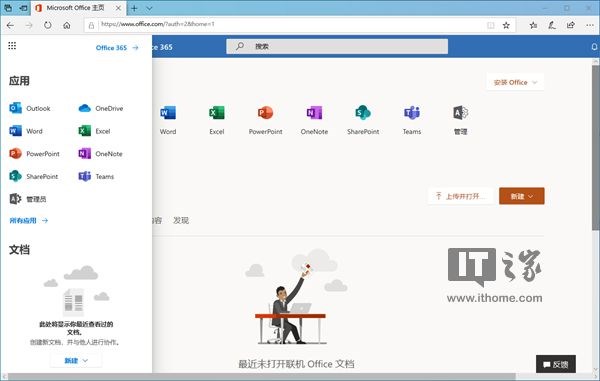This screenshot has width=600, height=381.
Task: Switch to the 发现 tab
Action: click(x=181, y=220)
